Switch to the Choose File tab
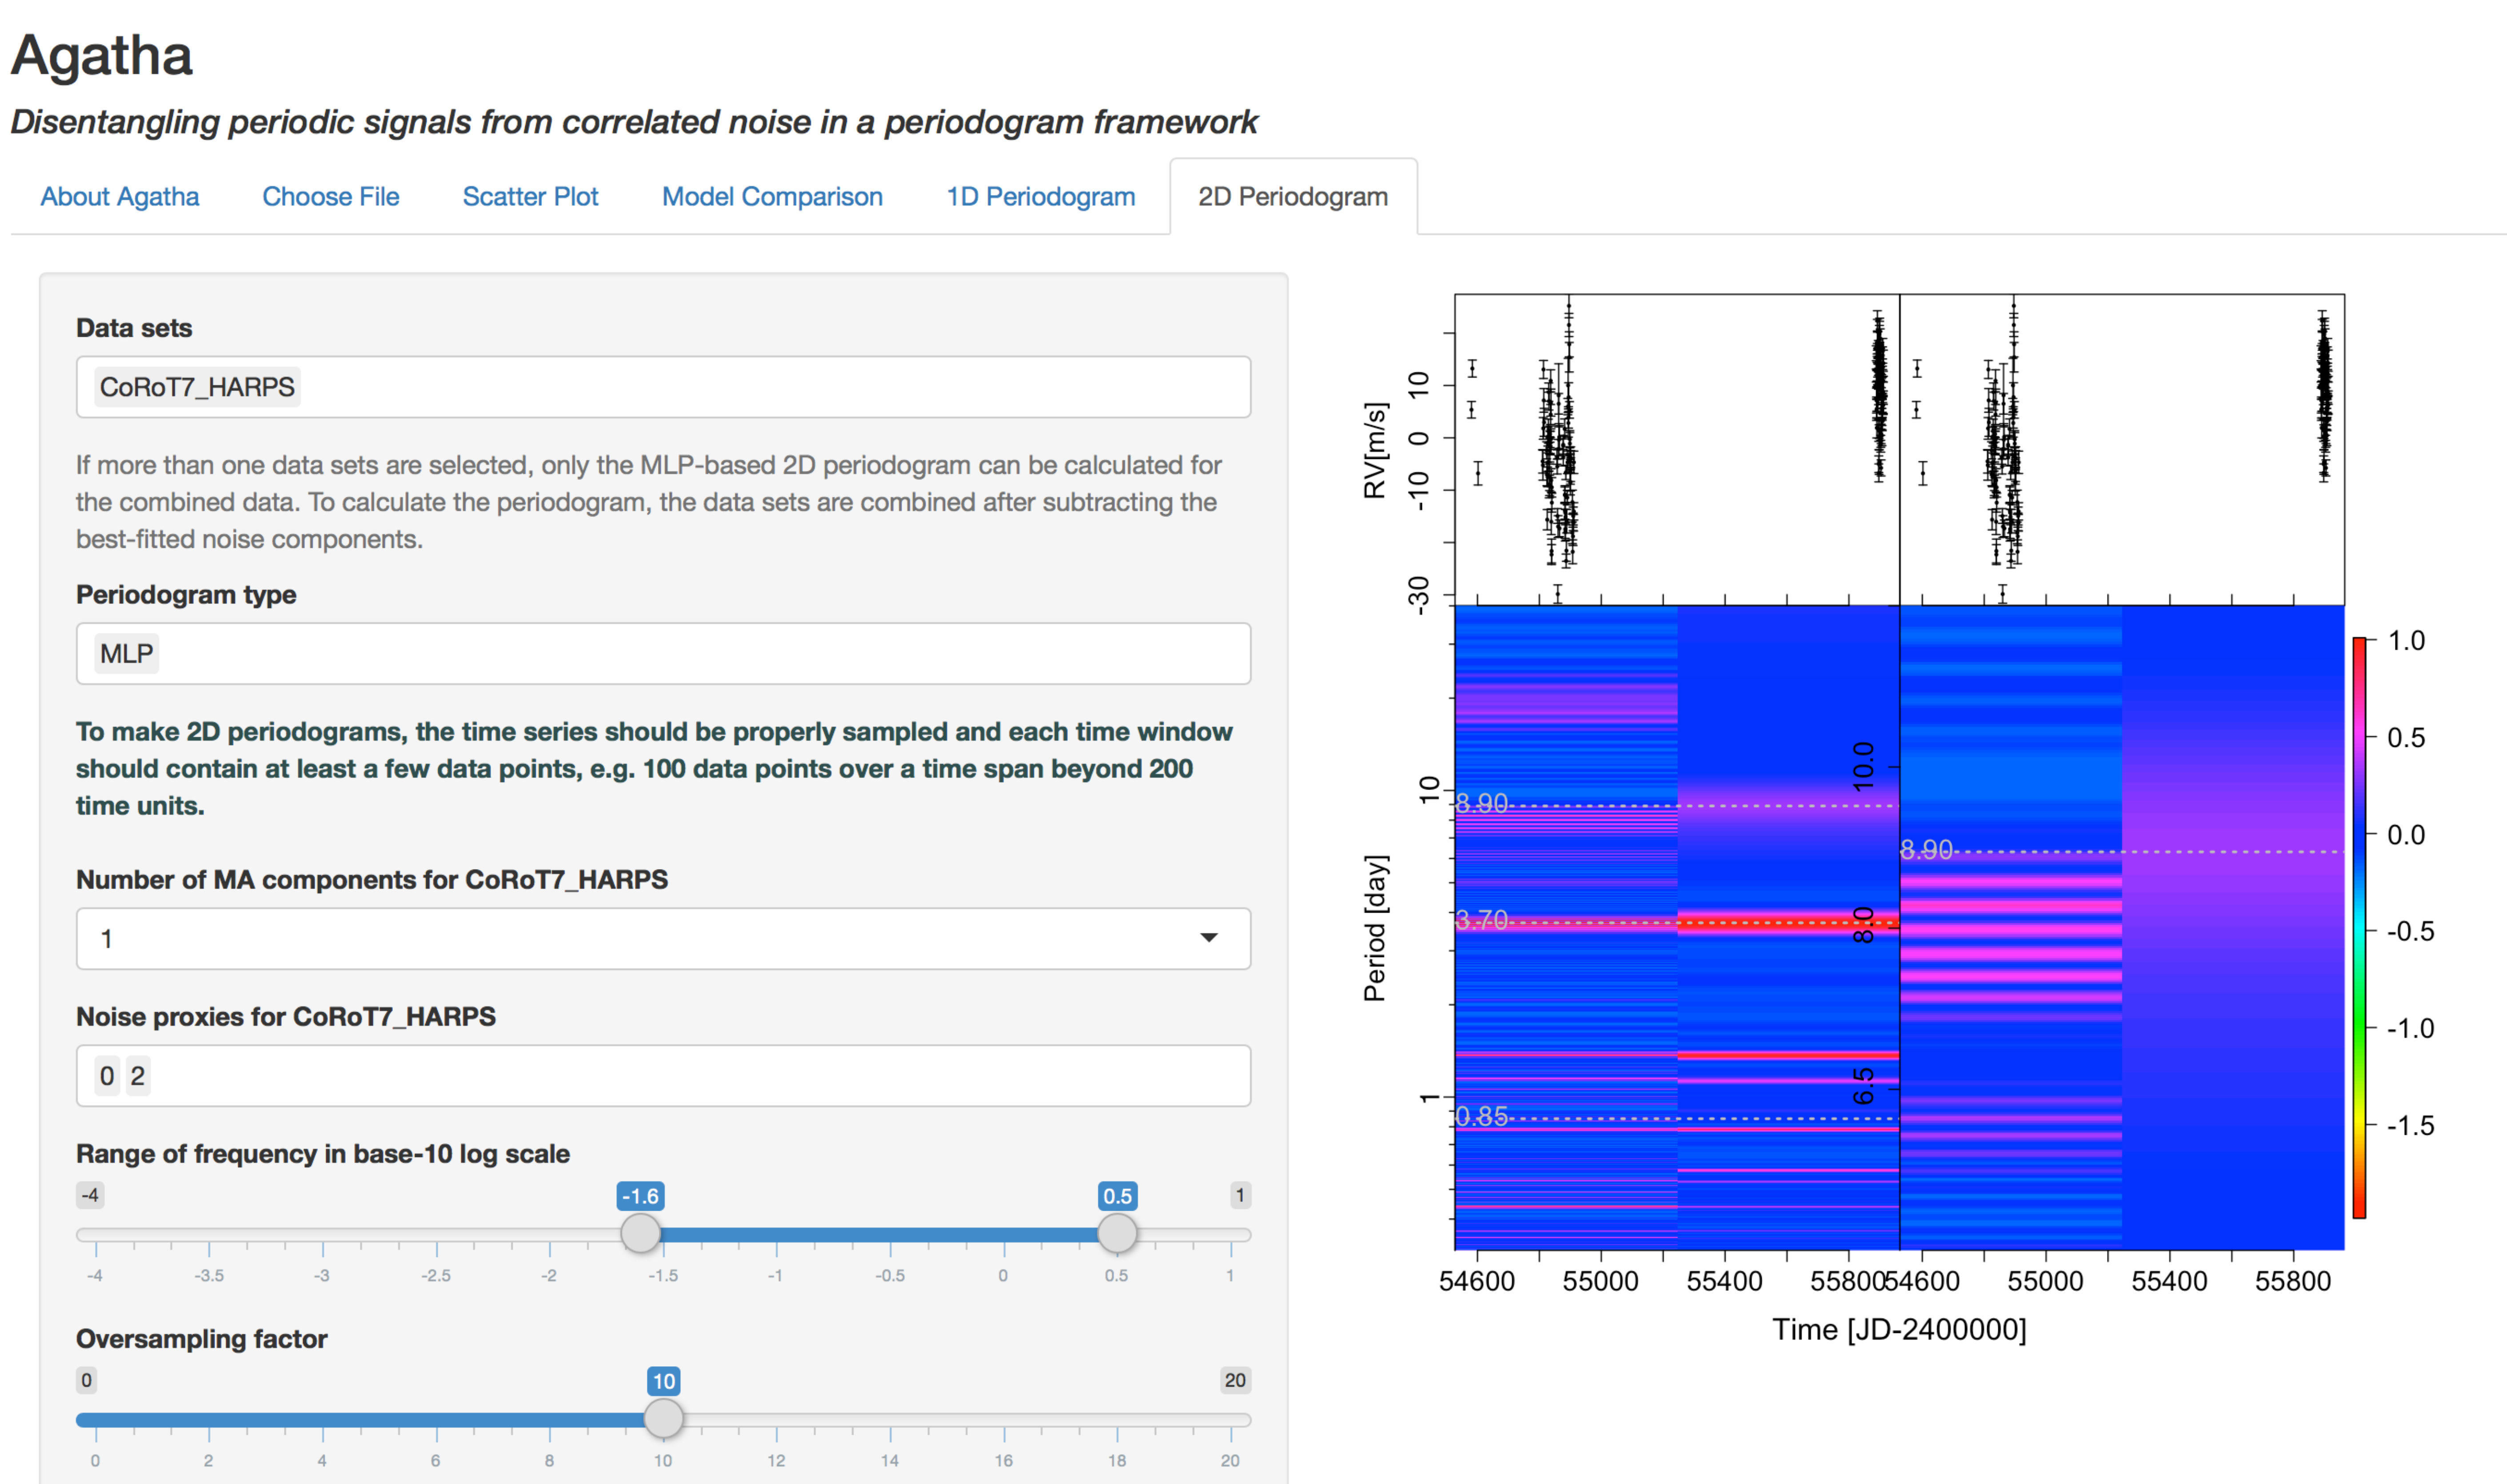The width and height of the screenshot is (2507, 1484). [330, 196]
